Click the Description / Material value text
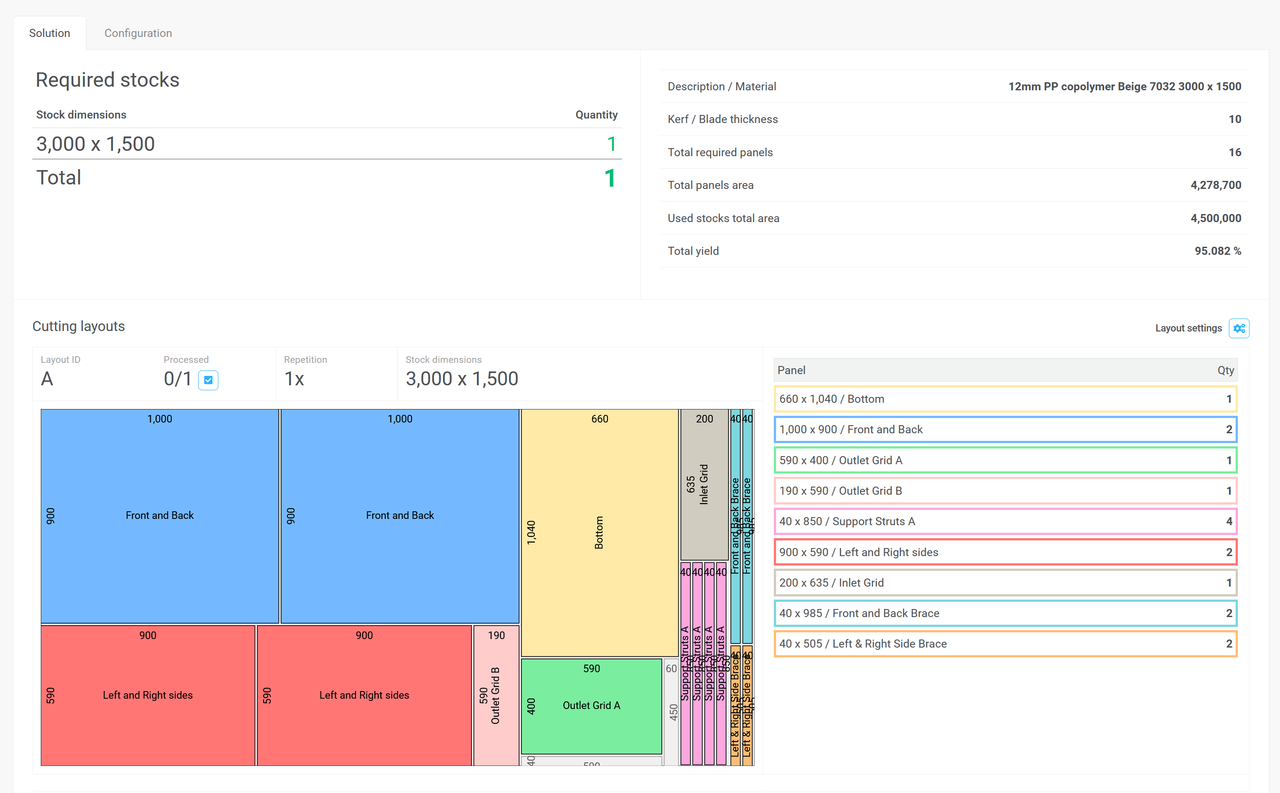1280x793 pixels. pos(1125,86)
